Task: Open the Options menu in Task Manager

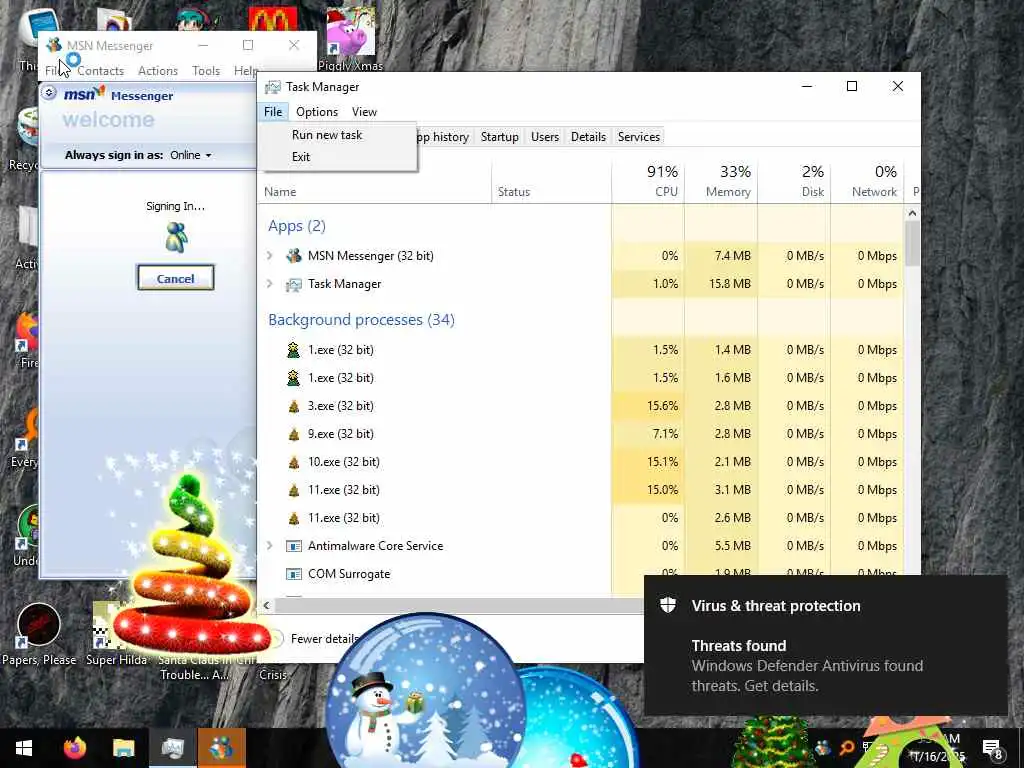Action: tap(317, 112)
